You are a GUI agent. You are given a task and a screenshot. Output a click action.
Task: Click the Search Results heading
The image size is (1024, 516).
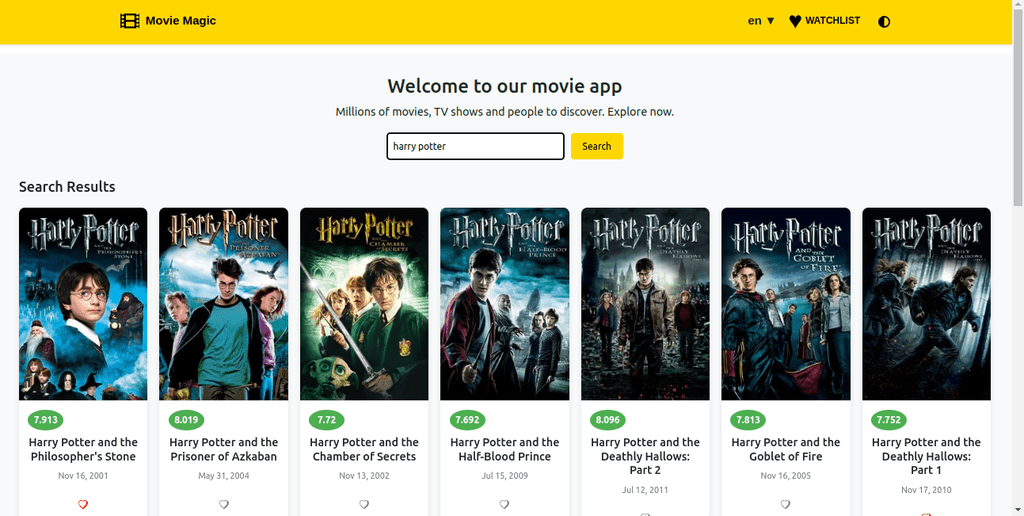coord(67,187)
